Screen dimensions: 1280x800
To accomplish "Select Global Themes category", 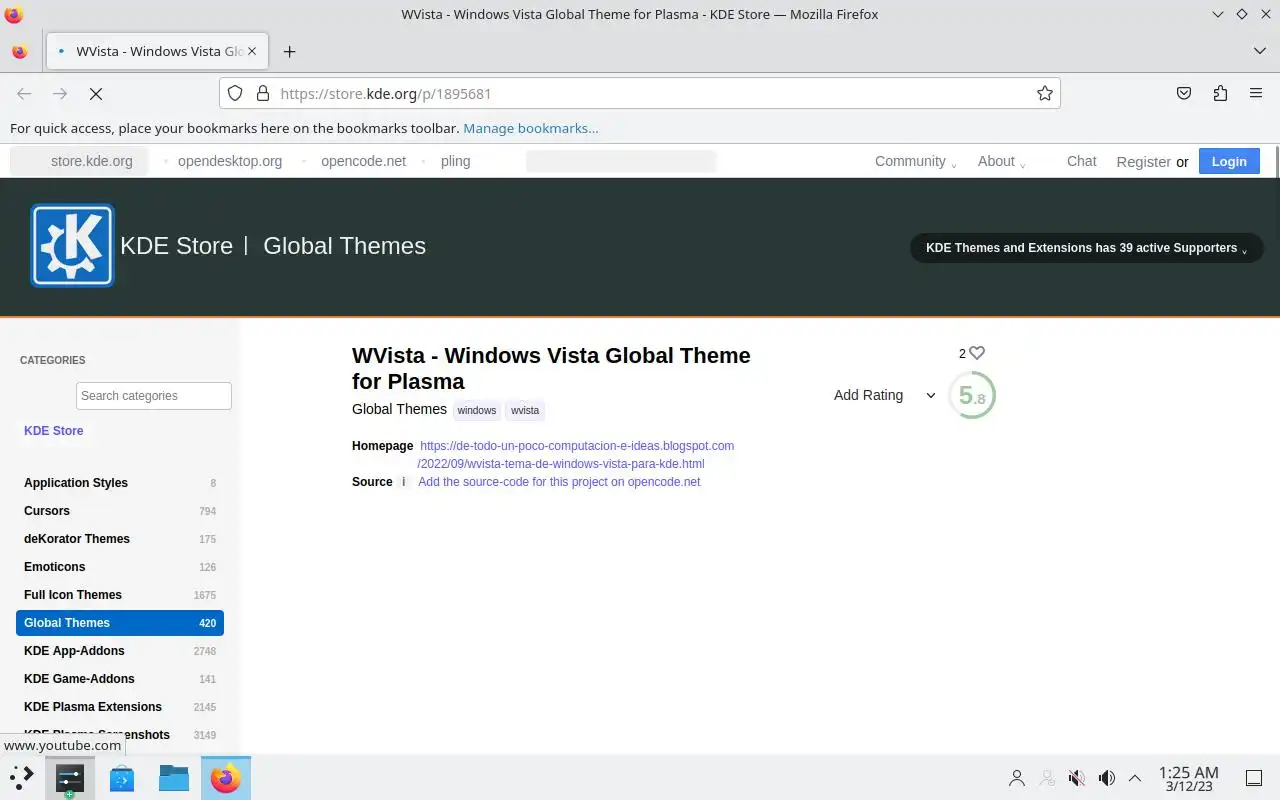I will click(x=120, y=623).
